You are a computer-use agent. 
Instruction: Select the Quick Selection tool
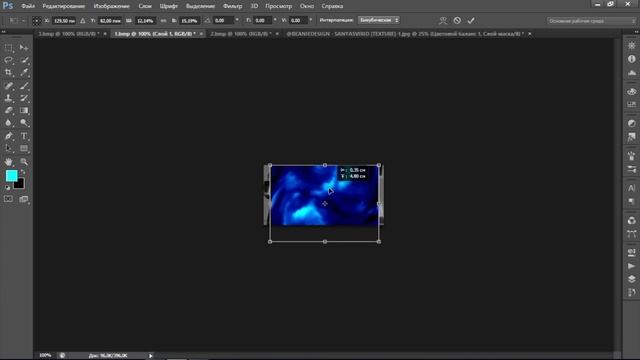(x=24, y=60)
